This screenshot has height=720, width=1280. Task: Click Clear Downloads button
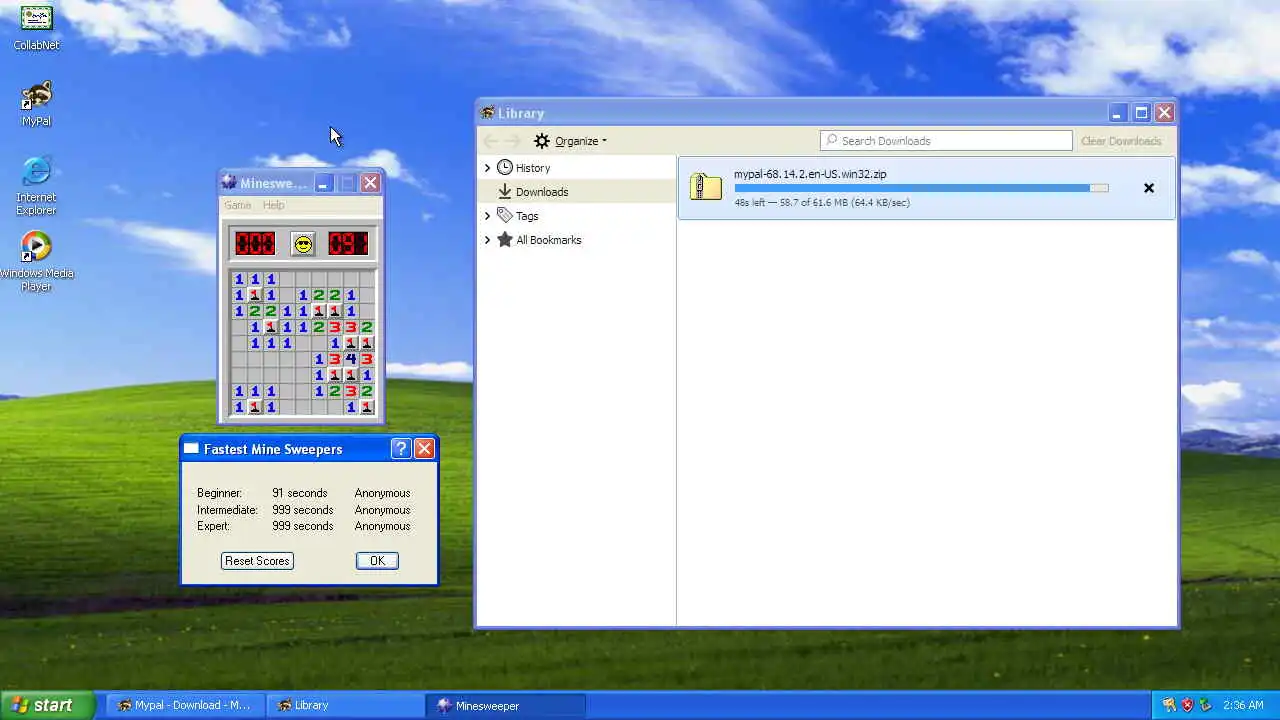[x=1121, y=141]
